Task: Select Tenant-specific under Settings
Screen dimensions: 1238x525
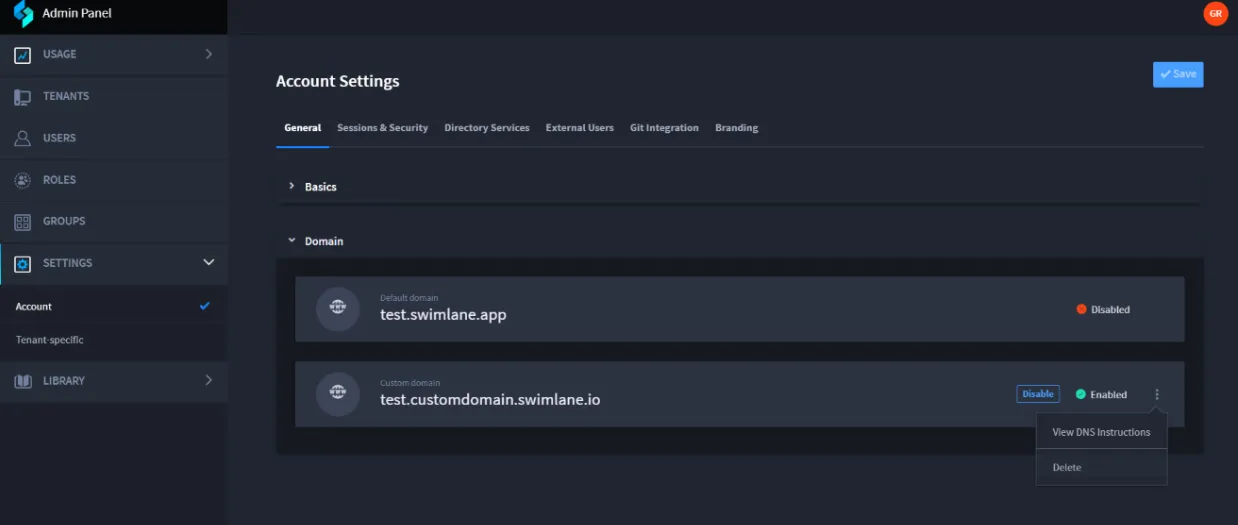Action: [x=113, y=340]
